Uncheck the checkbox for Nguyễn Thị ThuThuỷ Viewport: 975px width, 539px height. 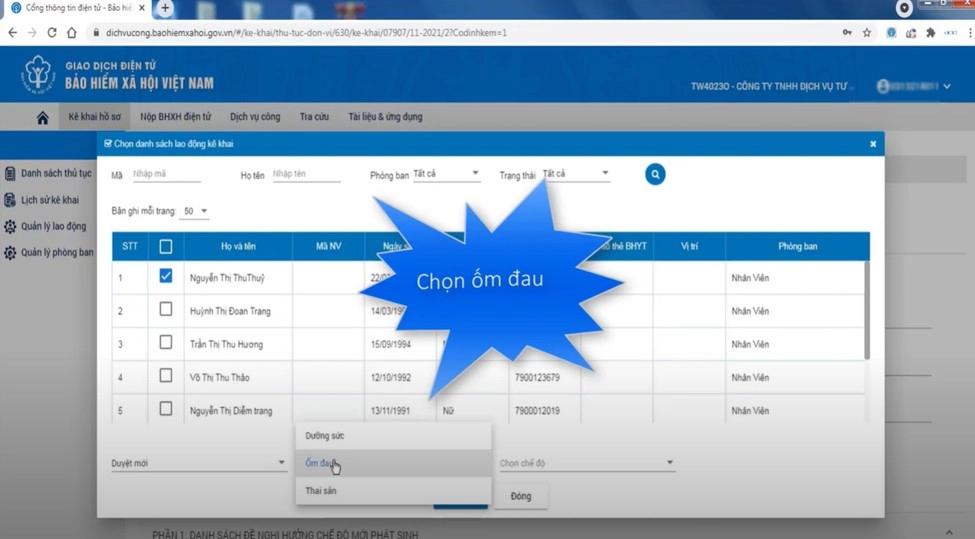pos(166,276)
